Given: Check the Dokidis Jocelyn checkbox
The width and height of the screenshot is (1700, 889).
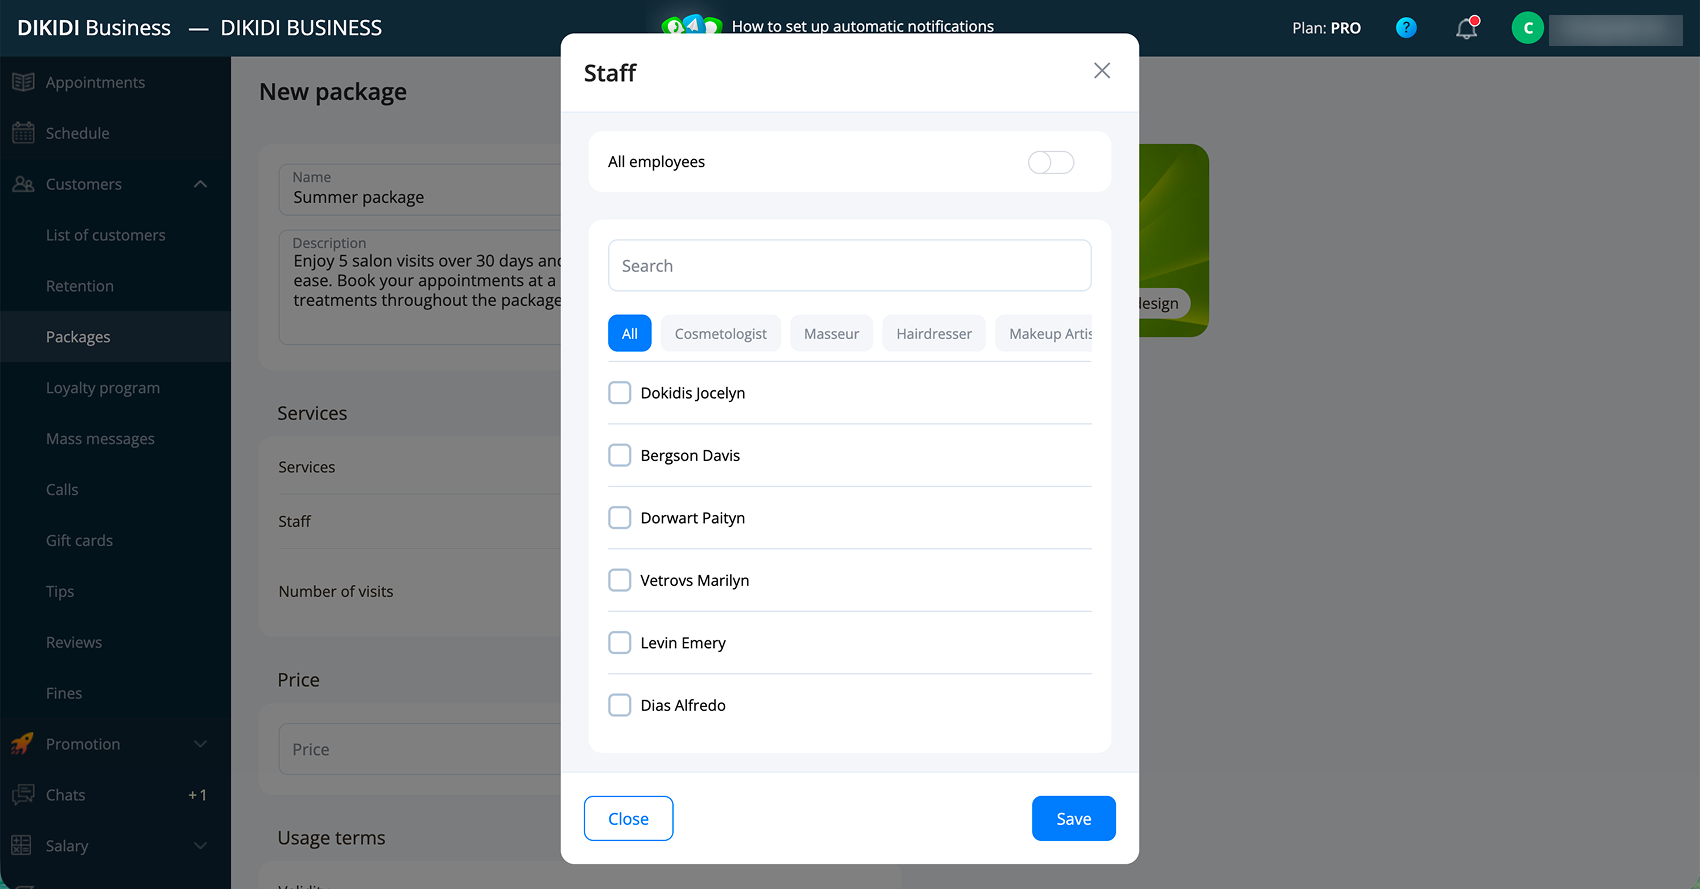Looking at the screenshot, I should point(620,393).
